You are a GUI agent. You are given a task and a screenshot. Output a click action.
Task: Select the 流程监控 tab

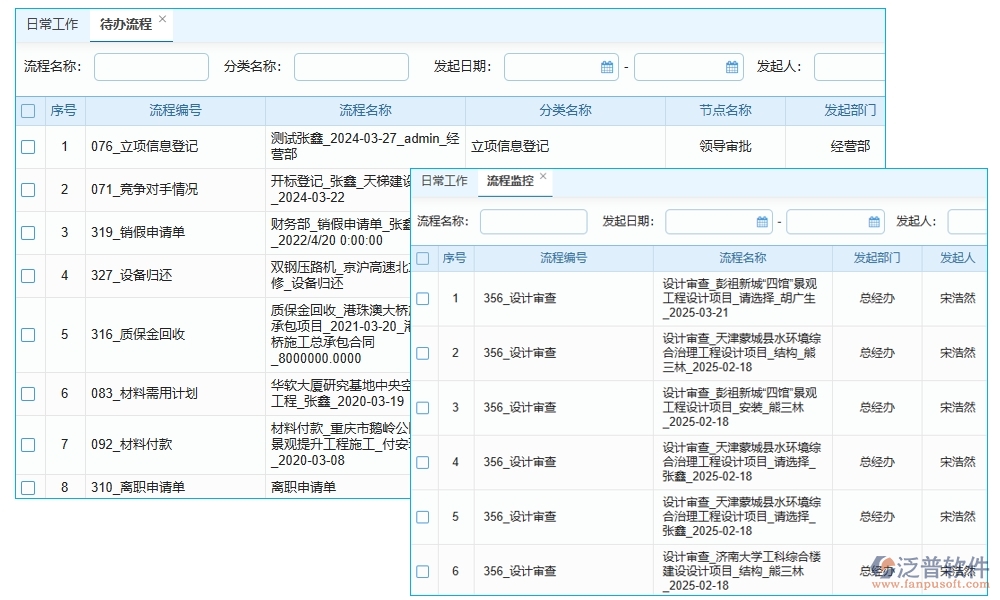(x=510, y=178)
